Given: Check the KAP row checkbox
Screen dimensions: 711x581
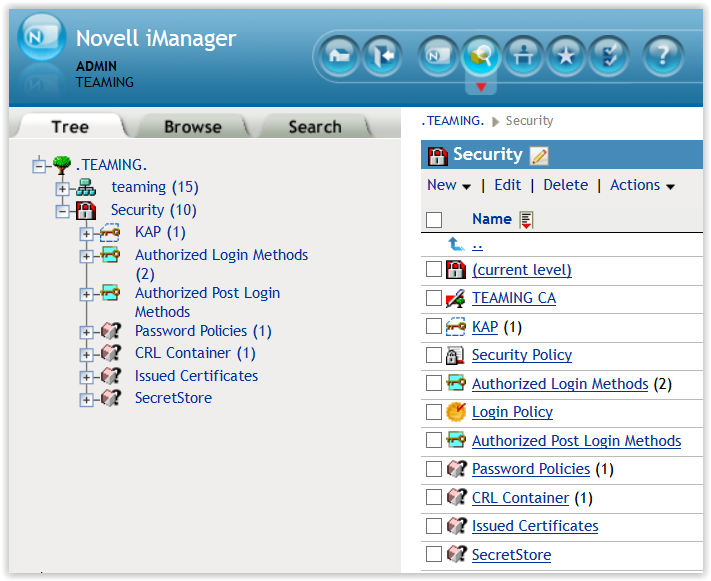Looking at the screenshot, I should (x=433, y=326).
